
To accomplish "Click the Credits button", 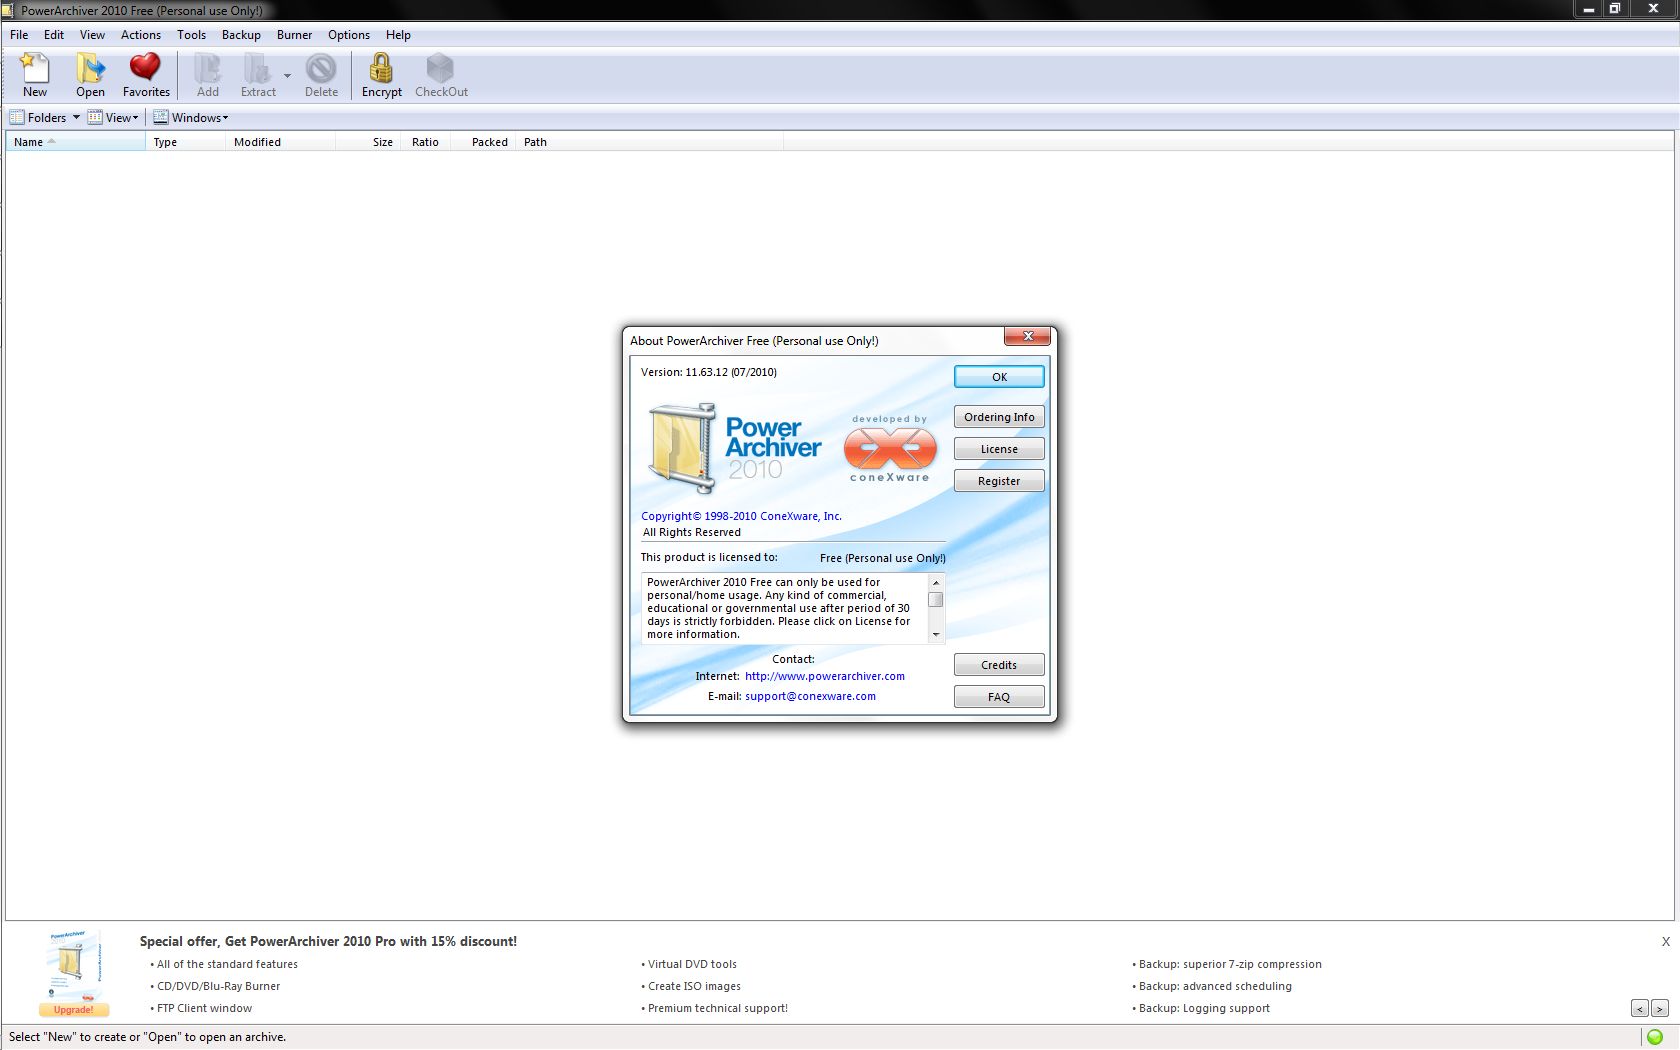I will [999, 665].
